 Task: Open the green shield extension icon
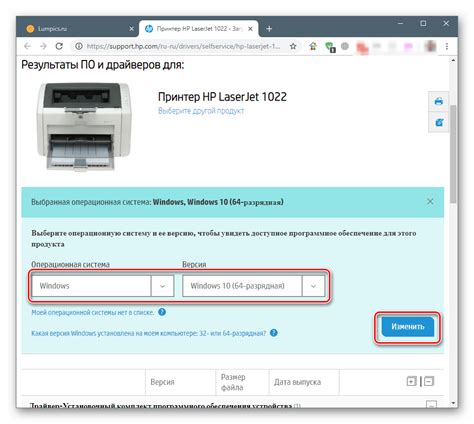click(330, 47)
